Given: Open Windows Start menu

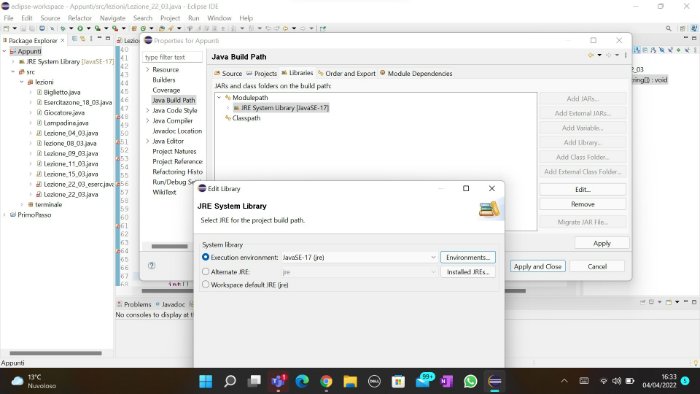Looking at the screenshot, I should point(206,381).
